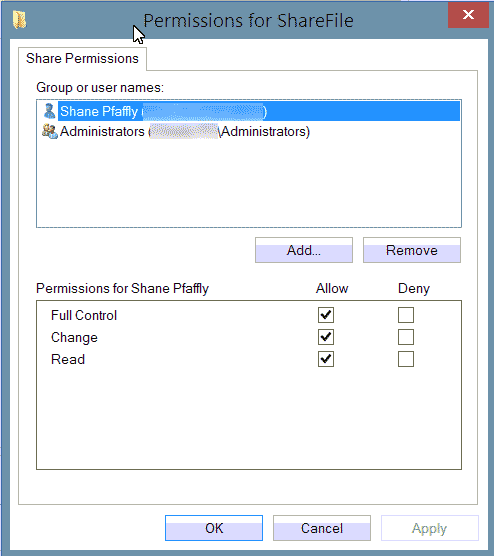Click the Administrators group icon
494x556 pixels.
pyautogui.click(x=50, y=131)
